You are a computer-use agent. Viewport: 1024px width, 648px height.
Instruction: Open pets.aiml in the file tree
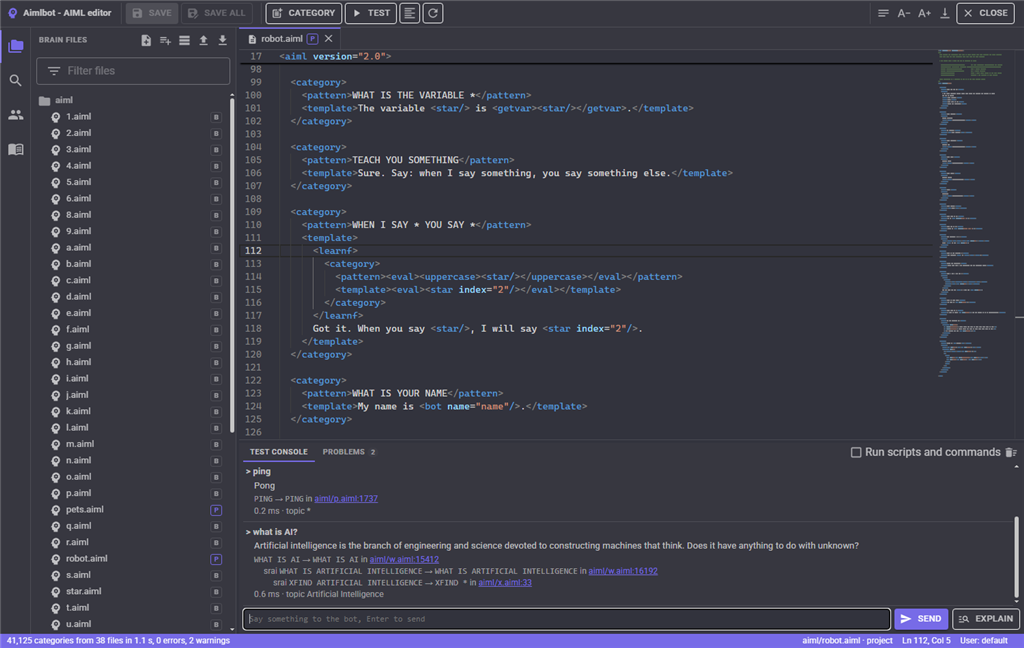pos(84,510)
